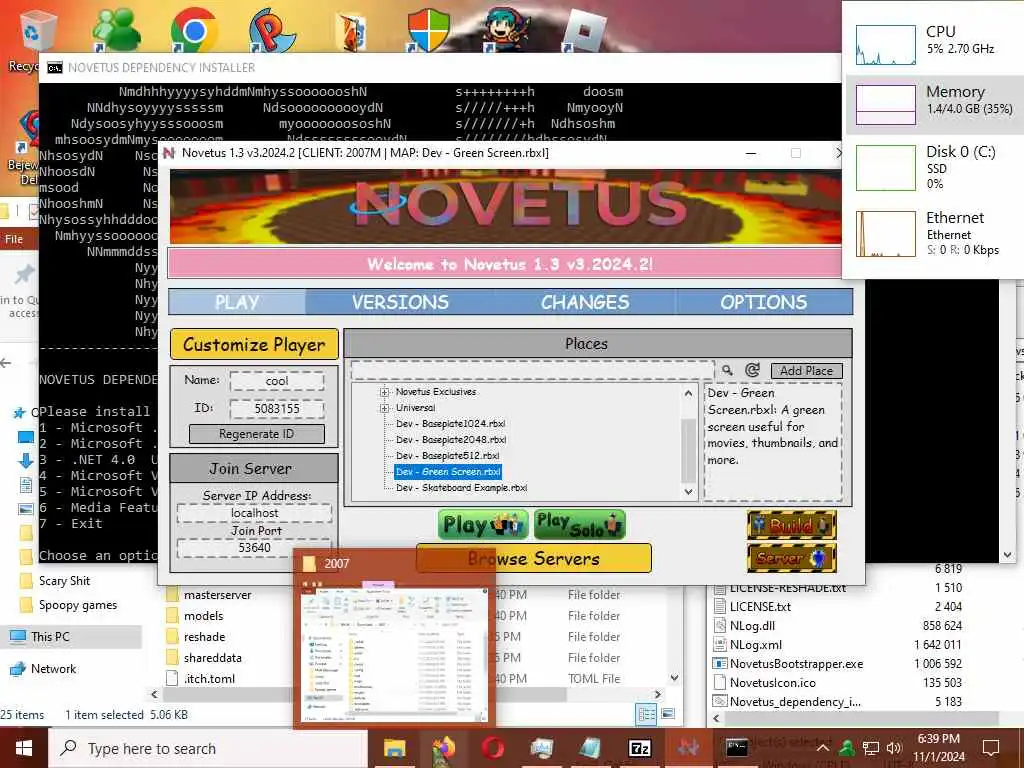Select Network in Explorer sidebar
The height and width of the screenshot is (768, 1024).
pyautogui.click(x=53, y=669)
